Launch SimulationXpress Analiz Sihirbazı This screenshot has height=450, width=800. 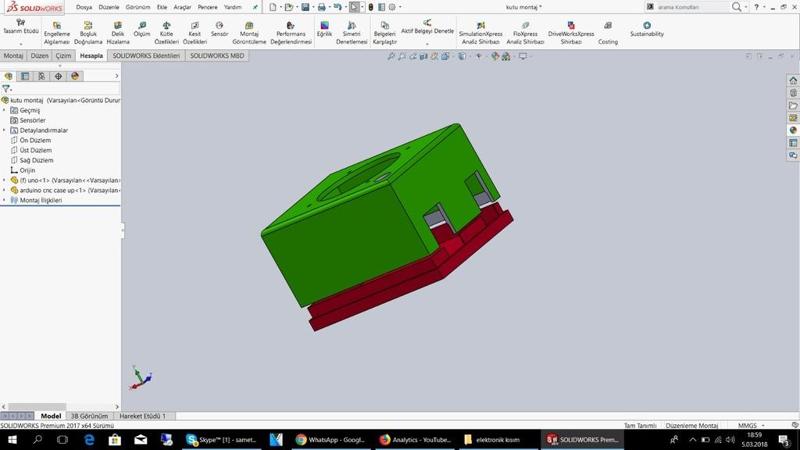coord(481,33)
